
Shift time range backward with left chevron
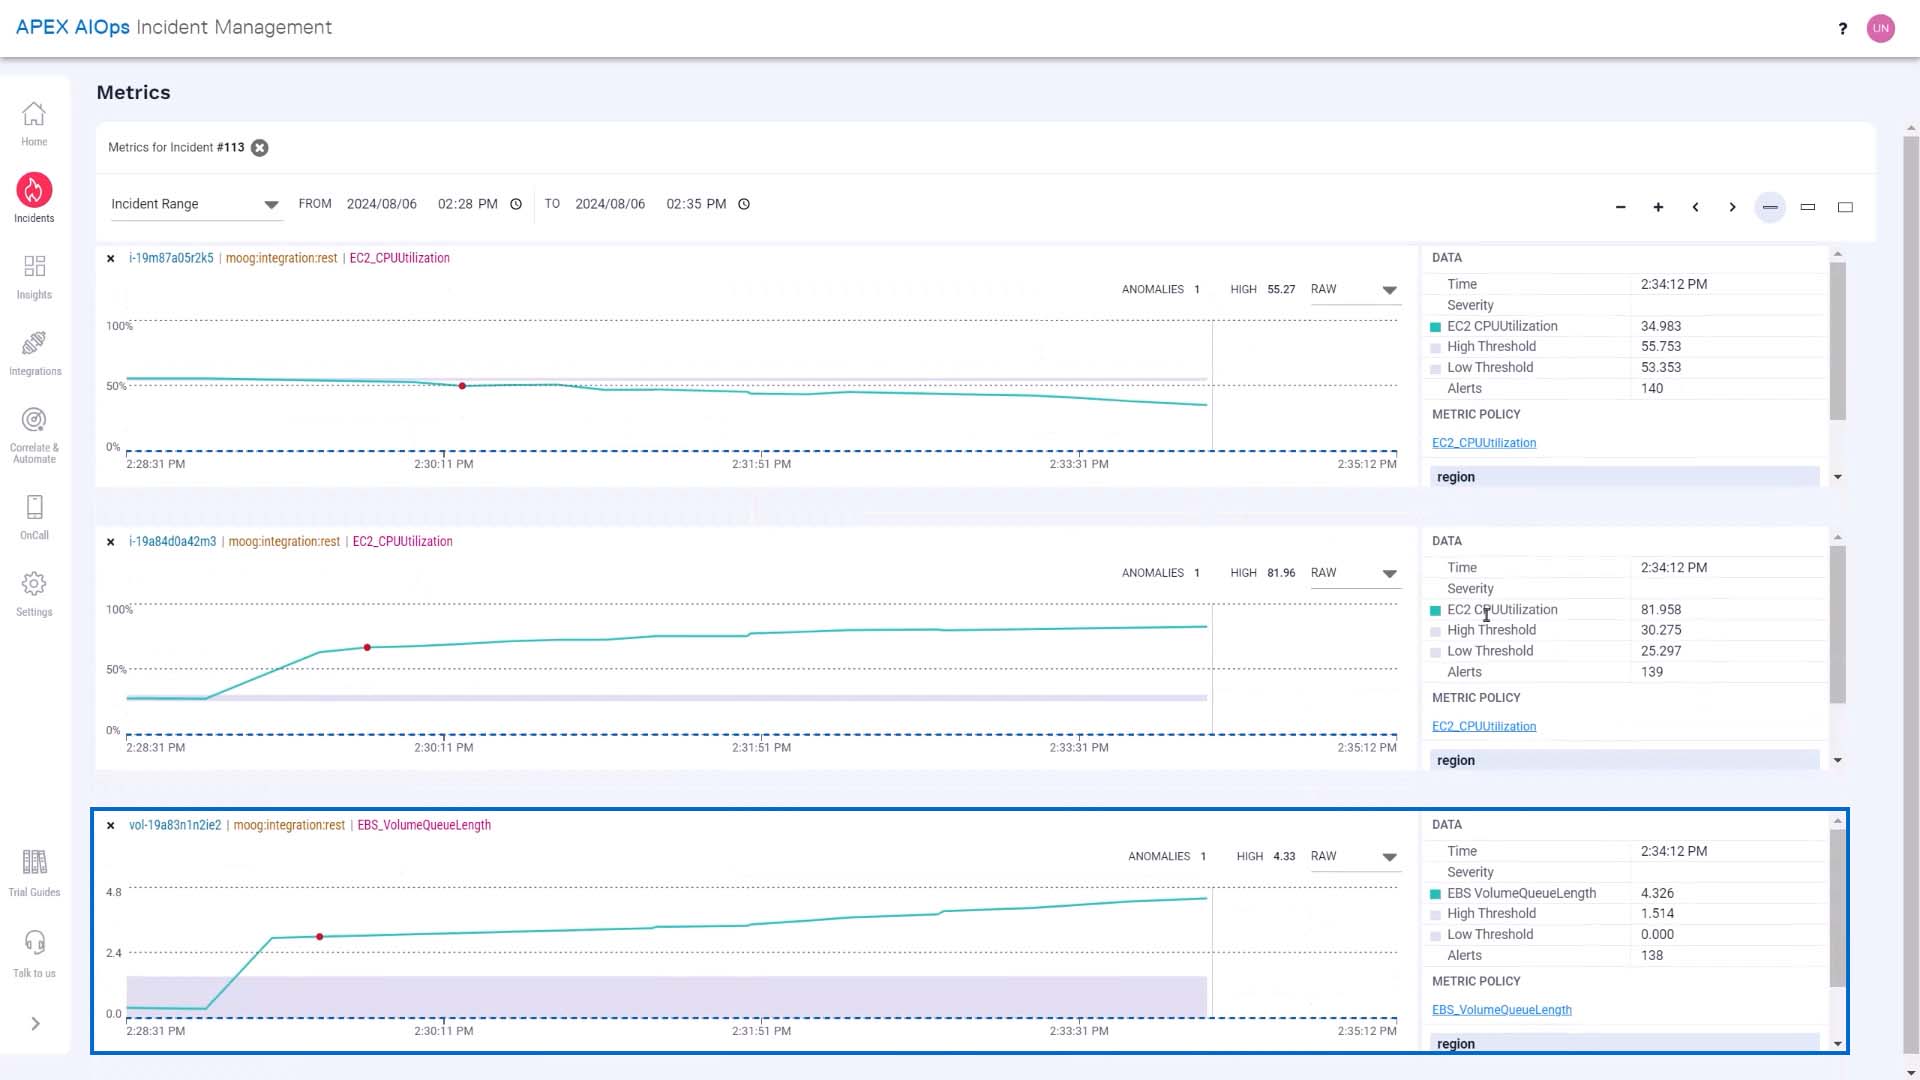(x=1695, y=207)
